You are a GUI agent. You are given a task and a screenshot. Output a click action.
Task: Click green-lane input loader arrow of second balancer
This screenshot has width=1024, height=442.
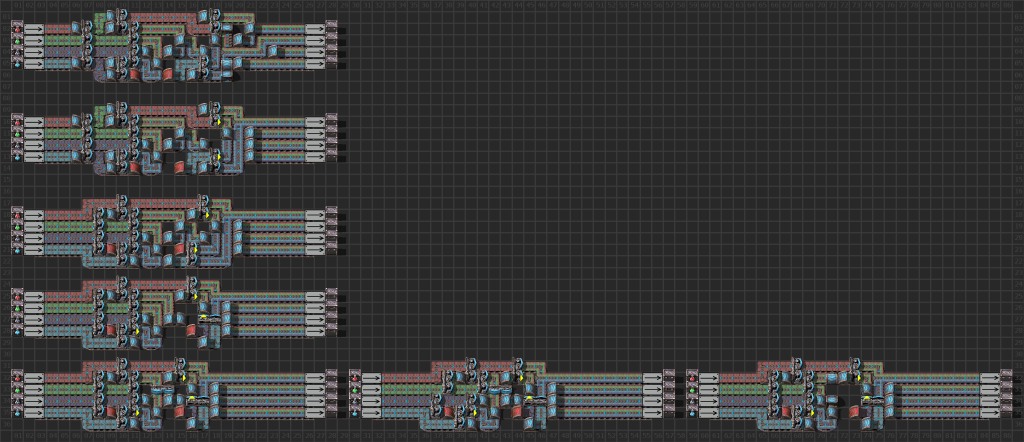coord(34,134)
